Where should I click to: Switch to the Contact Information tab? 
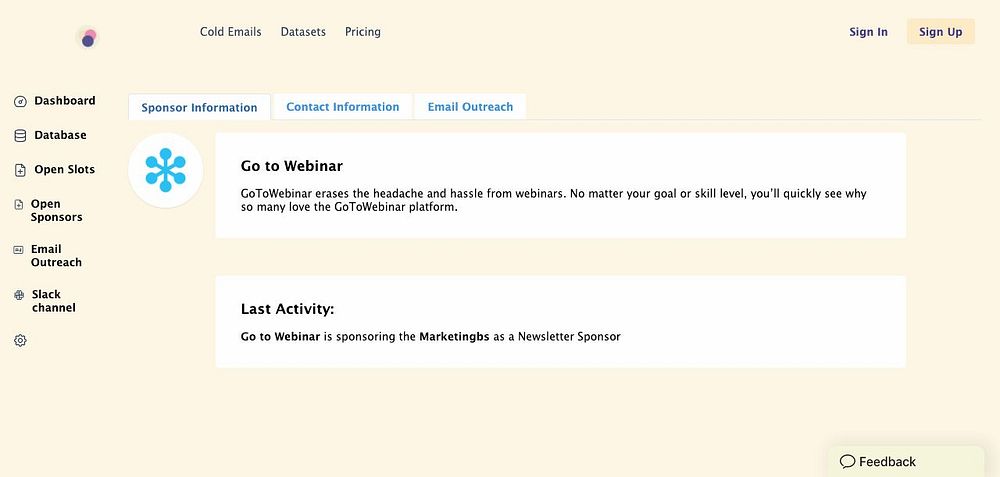pyautogui.click(x=342, y=107)
